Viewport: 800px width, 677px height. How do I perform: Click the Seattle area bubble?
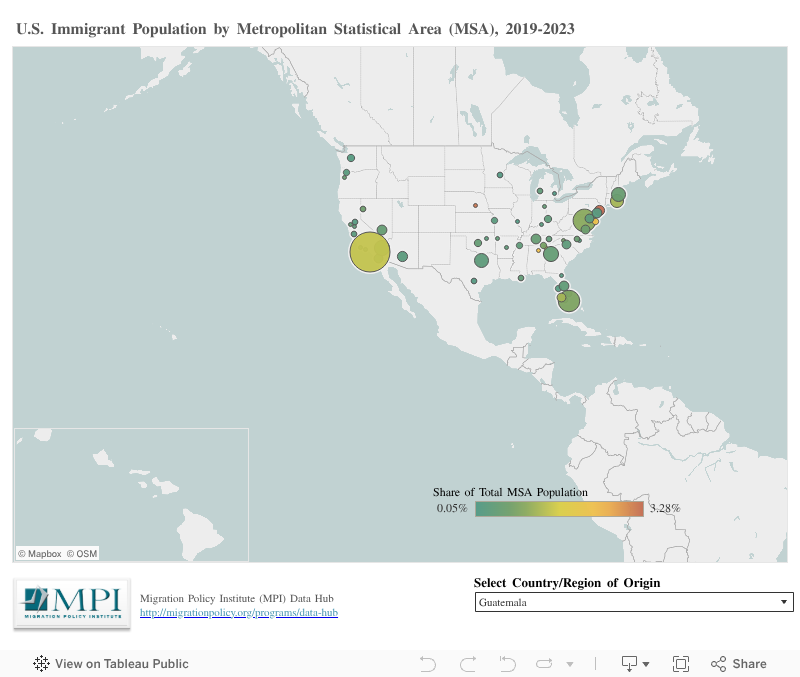[x=351, y=158]
